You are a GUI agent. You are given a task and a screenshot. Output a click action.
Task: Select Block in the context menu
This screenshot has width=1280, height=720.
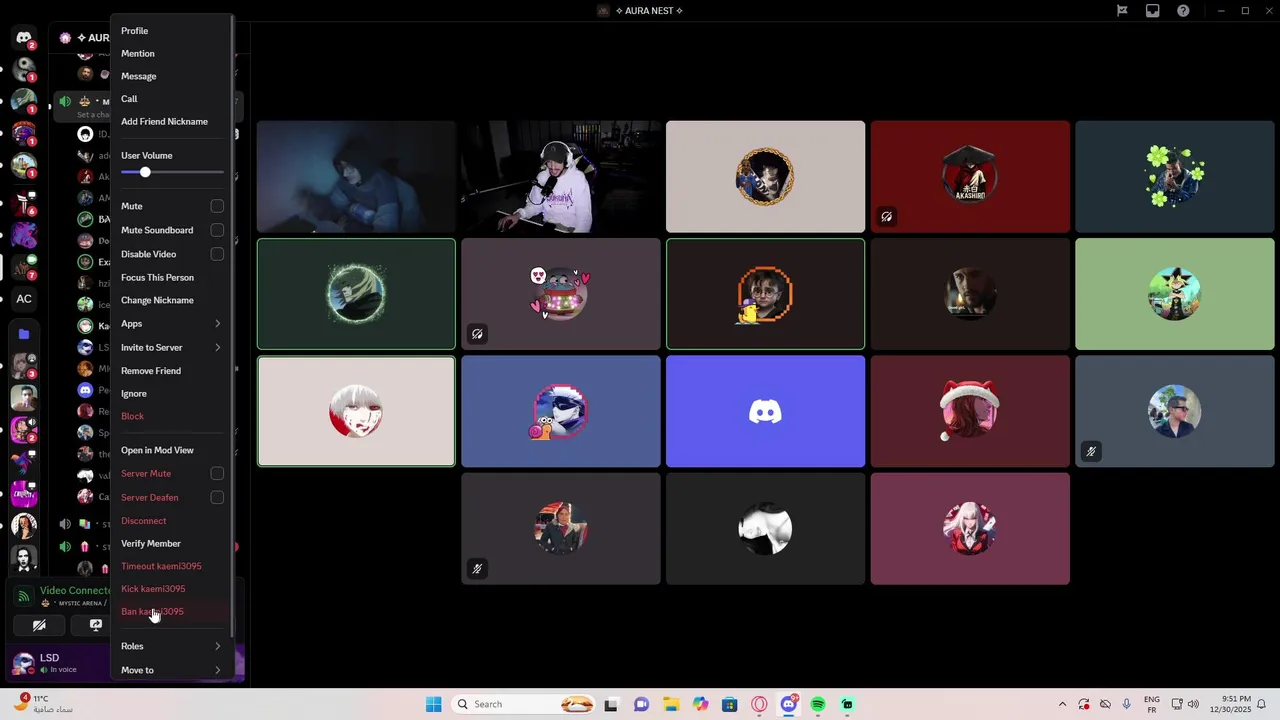pos(171,416)
